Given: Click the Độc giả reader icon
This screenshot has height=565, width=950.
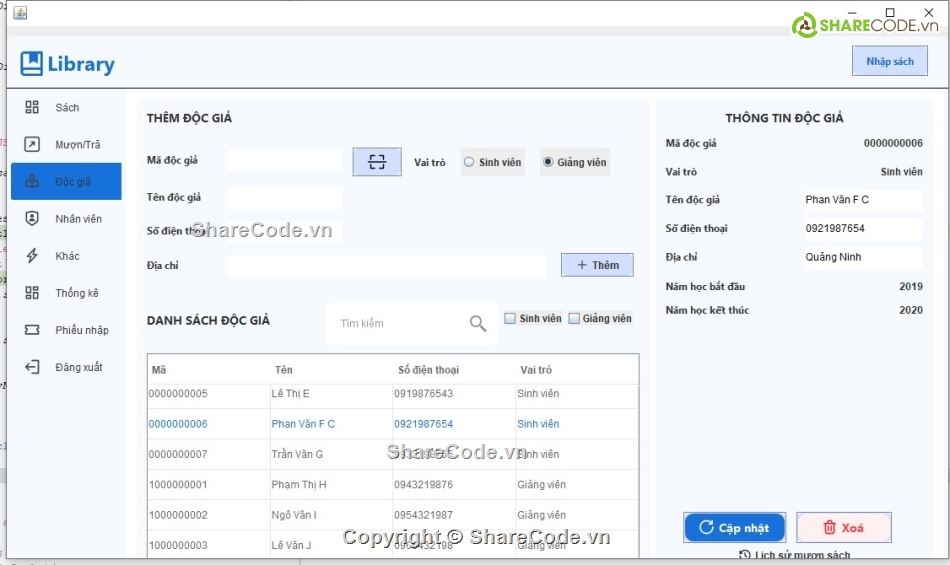Looking at the screenshot, I should click(32, 181).
